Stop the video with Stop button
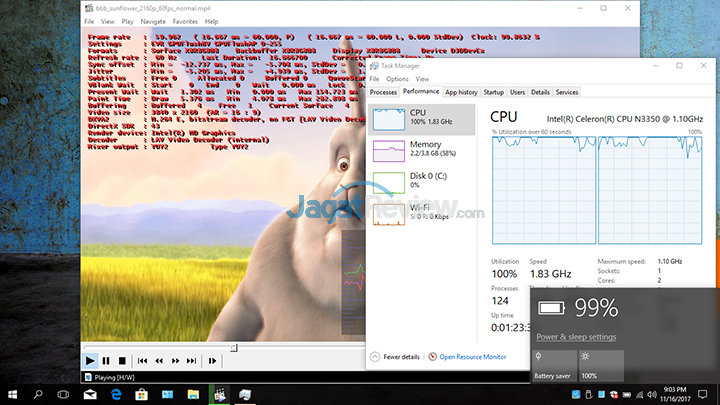The height and width of the screenshot is (405, 720). point(121,360)
